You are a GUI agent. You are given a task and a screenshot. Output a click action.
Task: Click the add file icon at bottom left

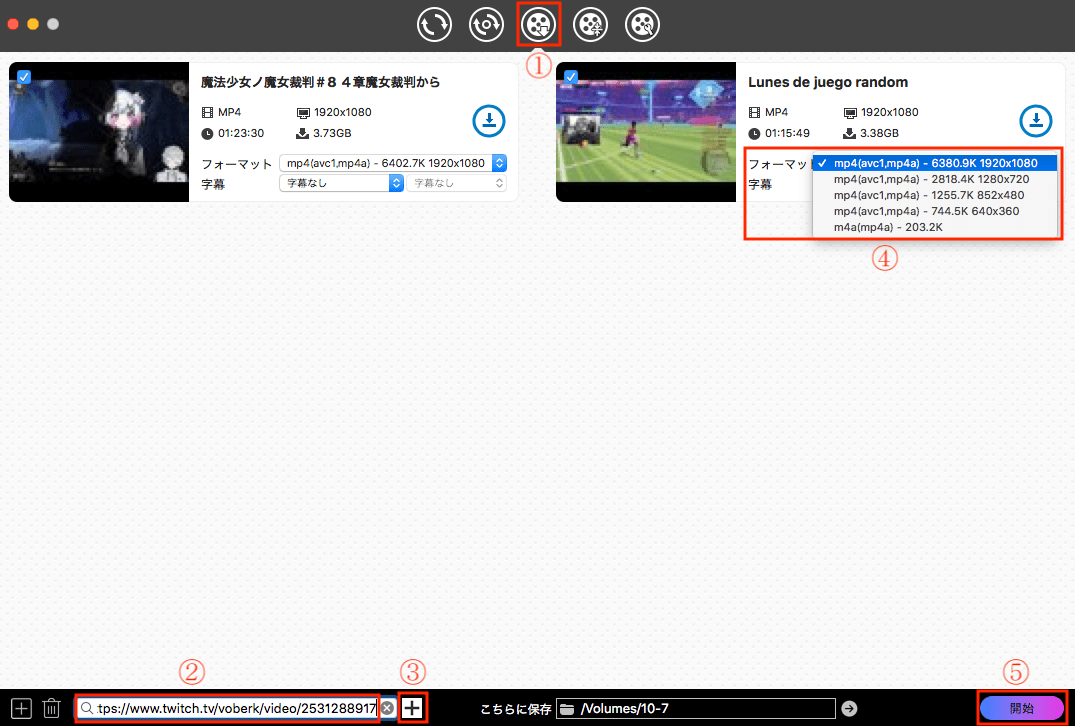tap(22, 708)
